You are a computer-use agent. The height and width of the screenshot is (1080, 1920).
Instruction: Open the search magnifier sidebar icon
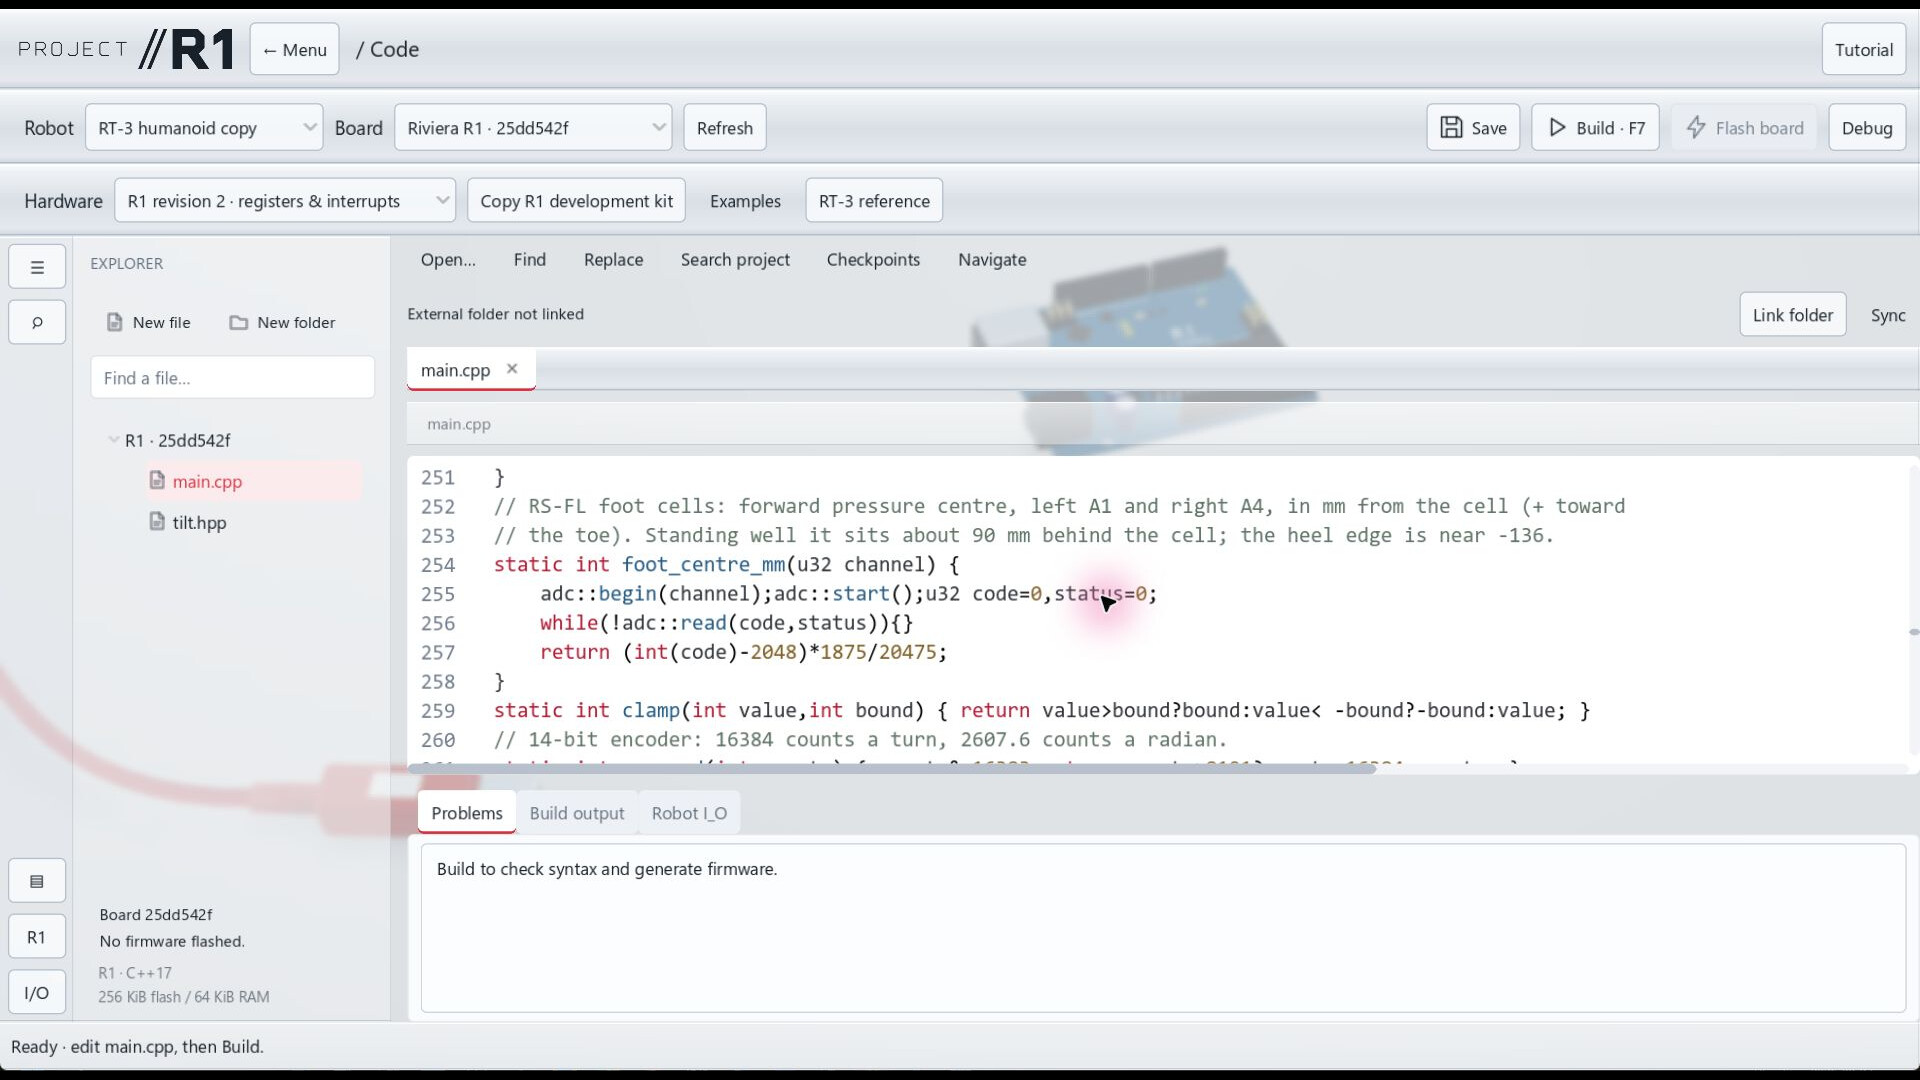tap(37, 322)
